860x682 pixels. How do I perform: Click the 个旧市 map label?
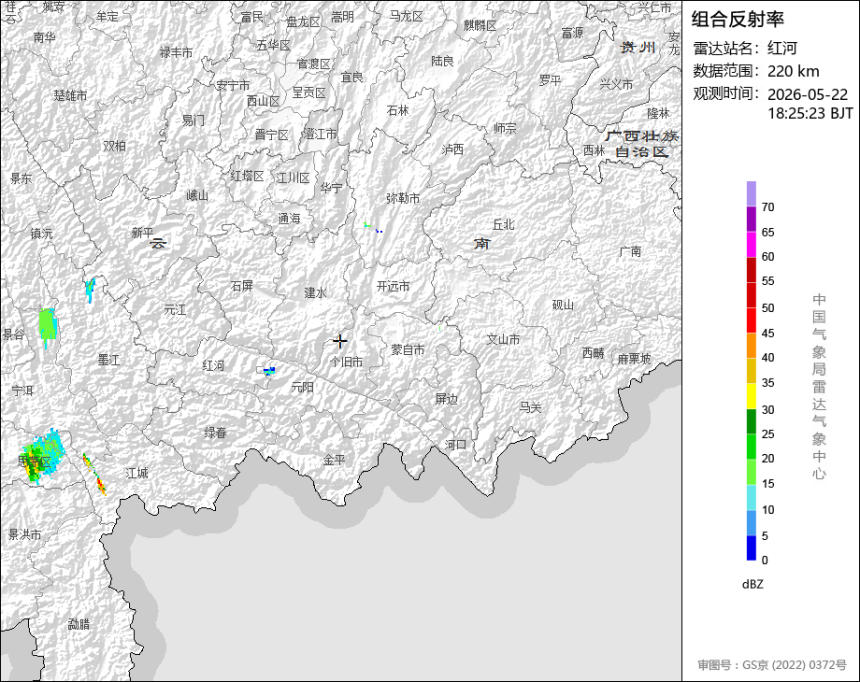(x=347, y=362)
